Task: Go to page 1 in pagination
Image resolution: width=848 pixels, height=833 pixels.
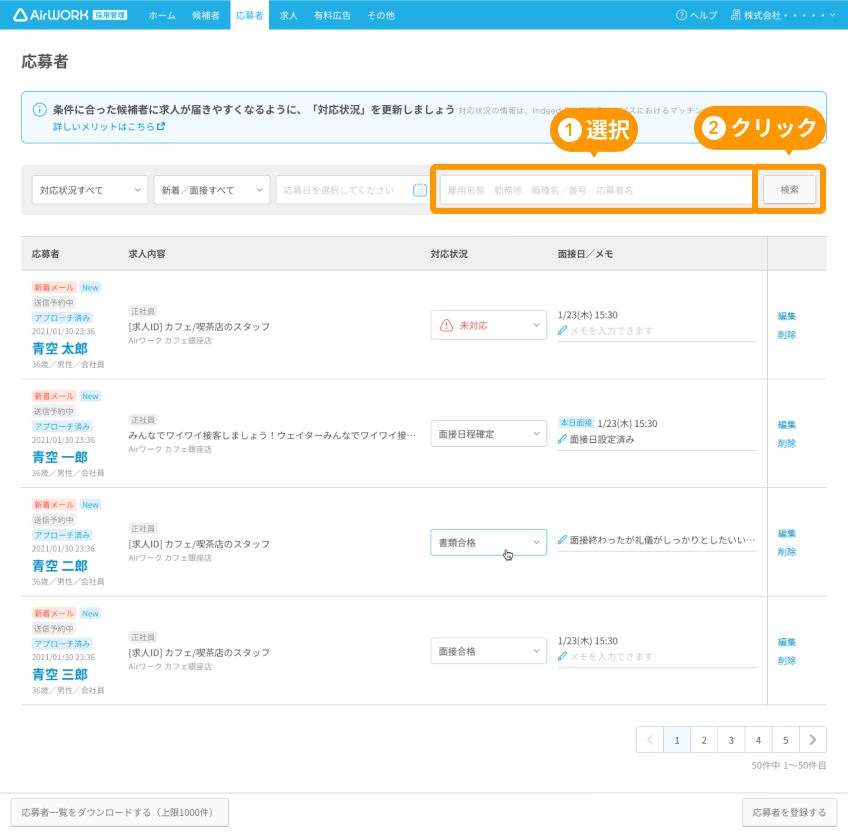Action: coord(677,739)
